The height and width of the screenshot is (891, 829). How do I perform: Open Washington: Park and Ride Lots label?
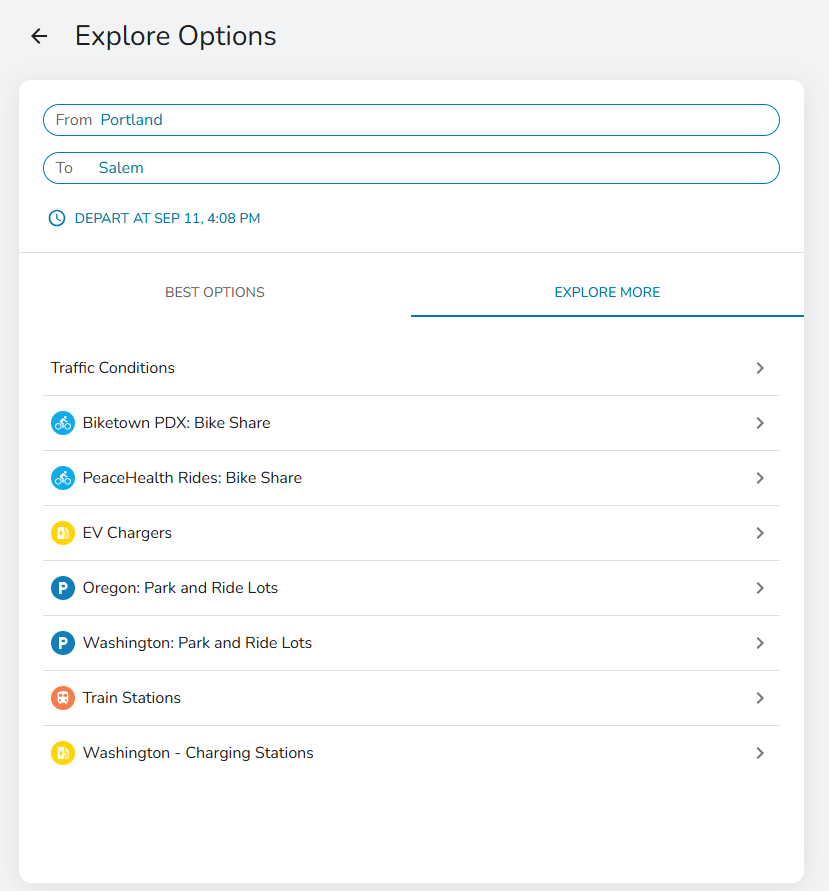pos(197,643)
